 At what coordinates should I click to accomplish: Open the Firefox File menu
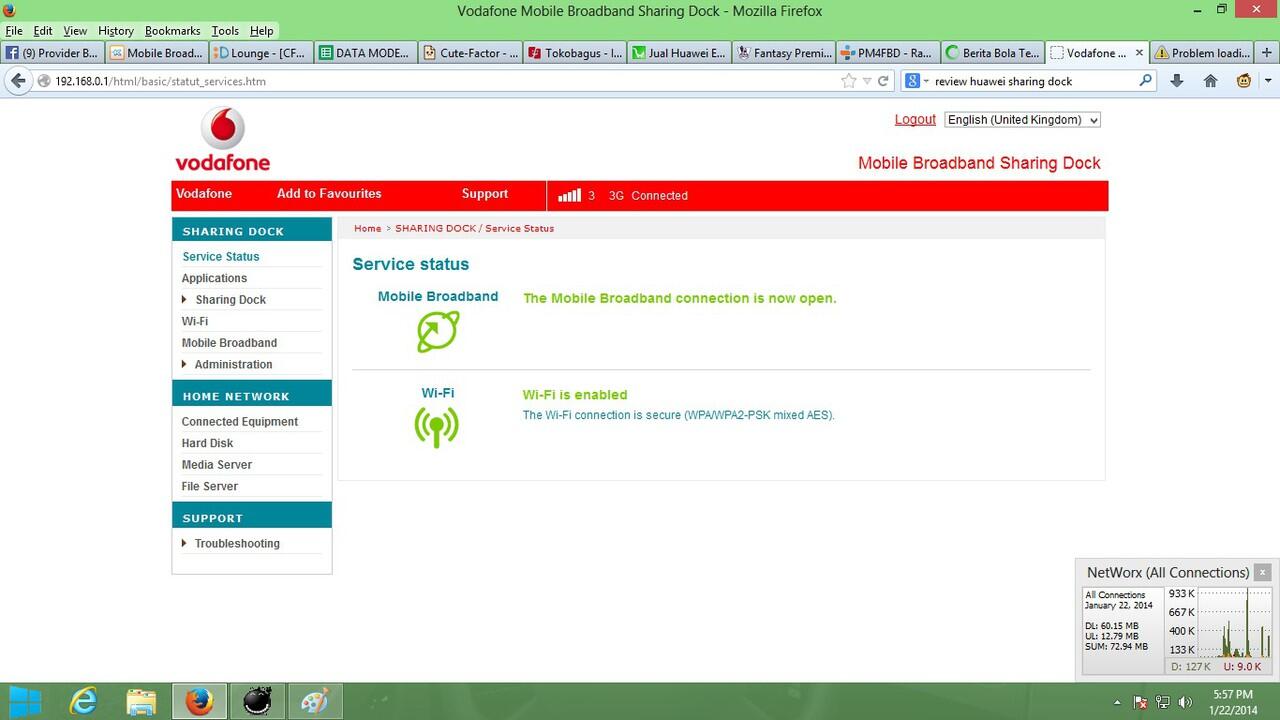[x=14, y=31]
